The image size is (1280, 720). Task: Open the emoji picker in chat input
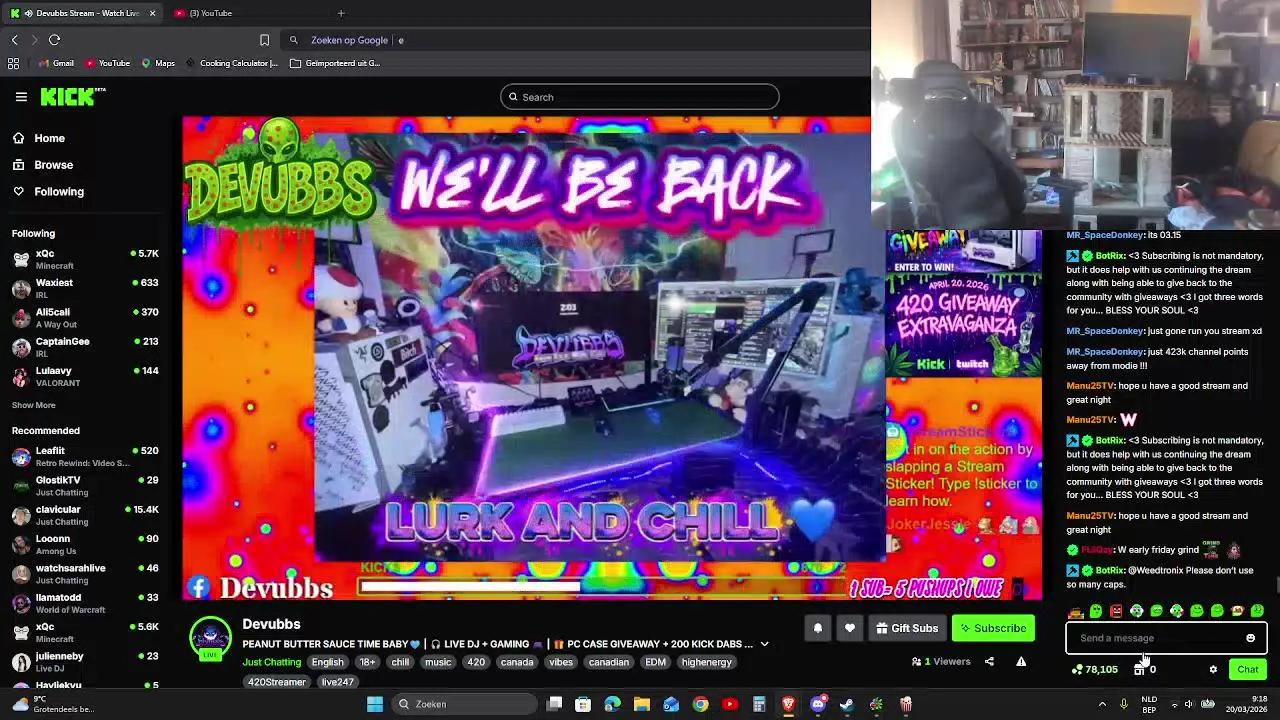pyautogui.click(x=1250, y=638)
